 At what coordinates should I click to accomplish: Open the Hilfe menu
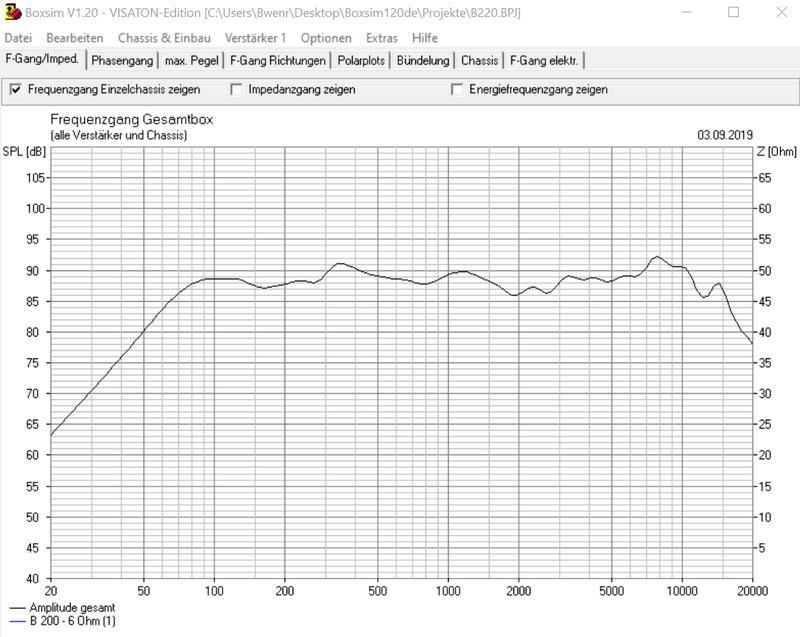(x=424, y=38)
